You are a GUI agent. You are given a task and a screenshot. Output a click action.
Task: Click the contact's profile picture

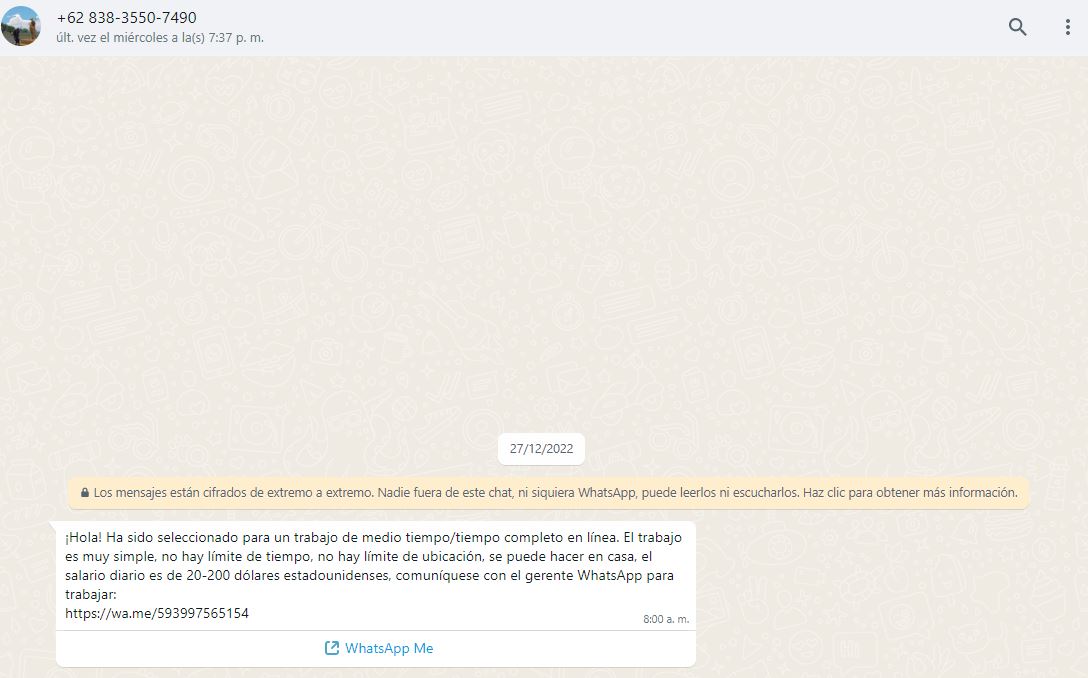click(x=21, y=26)
